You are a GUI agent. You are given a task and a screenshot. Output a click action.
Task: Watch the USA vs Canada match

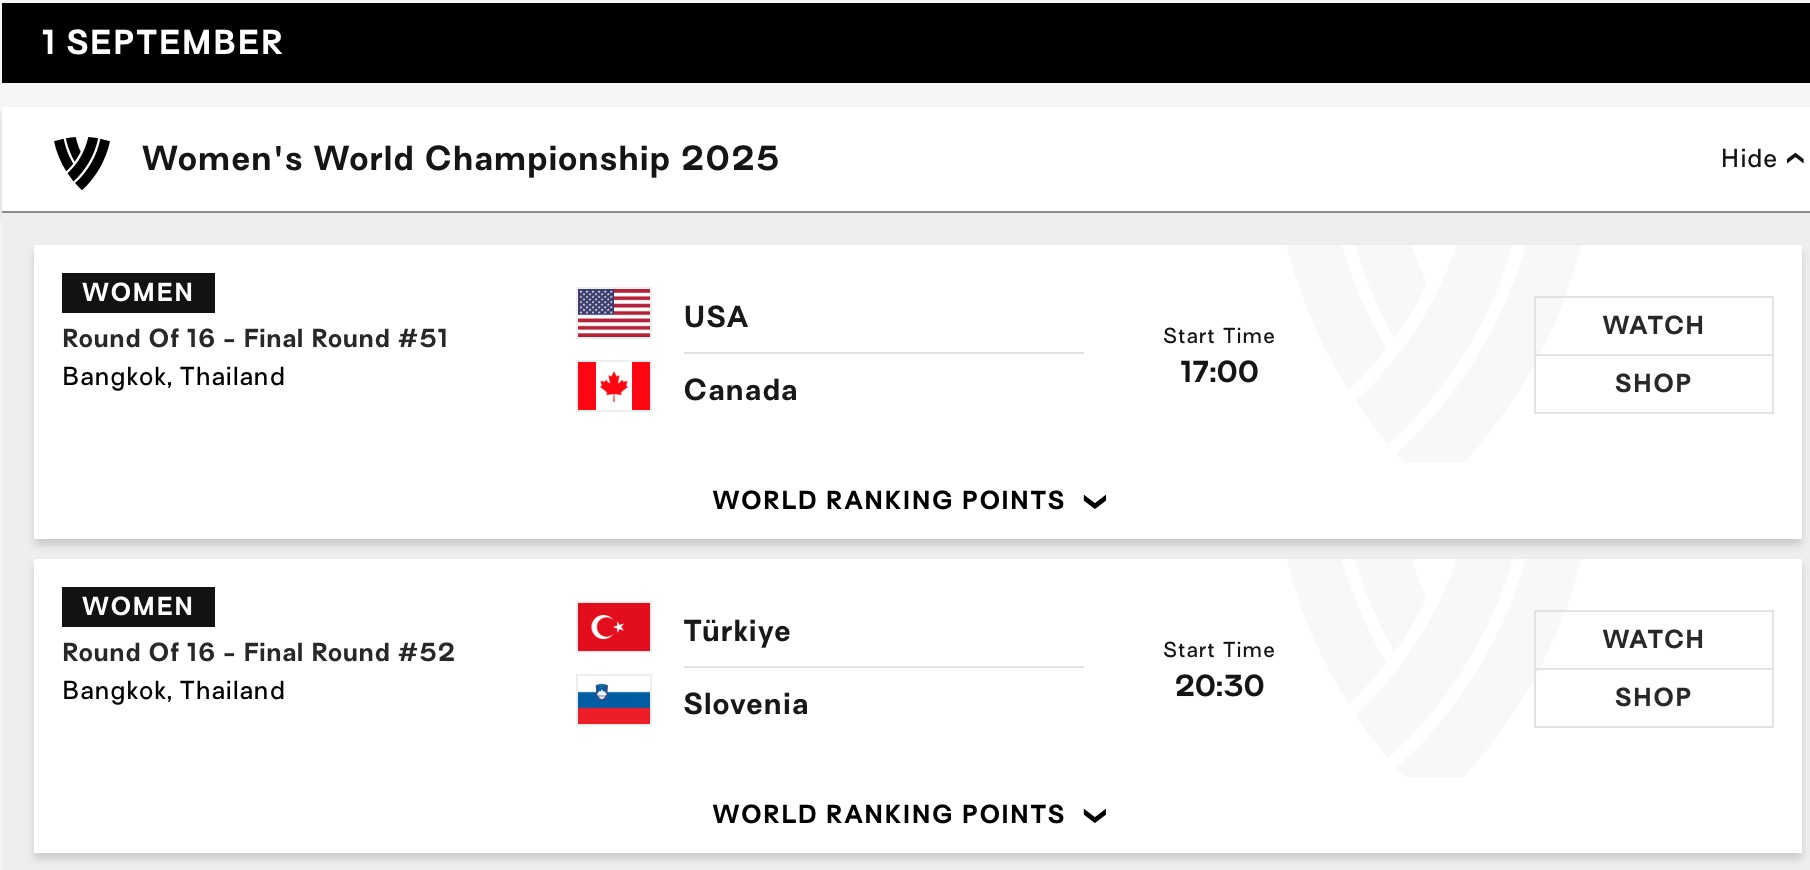tap(1653, 326)
